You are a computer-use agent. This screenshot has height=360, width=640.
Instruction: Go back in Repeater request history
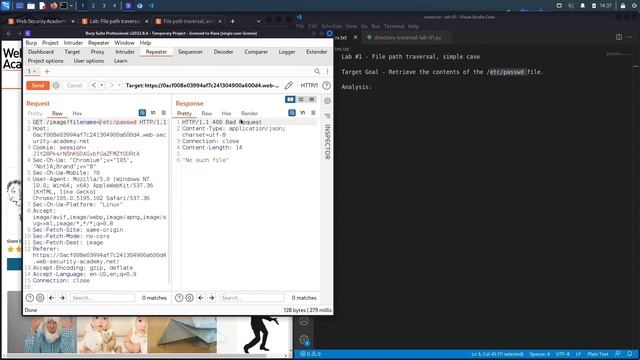[93, 85]
